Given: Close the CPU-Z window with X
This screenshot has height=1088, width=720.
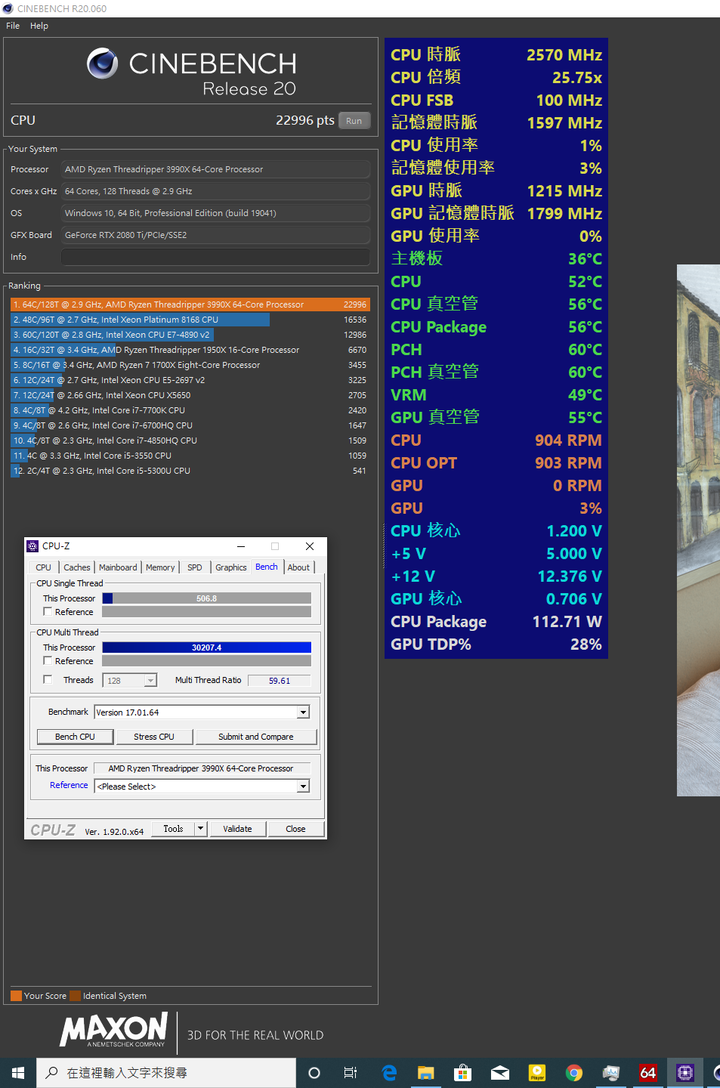Looking at the screenshot, I should (x=309, y=546).
